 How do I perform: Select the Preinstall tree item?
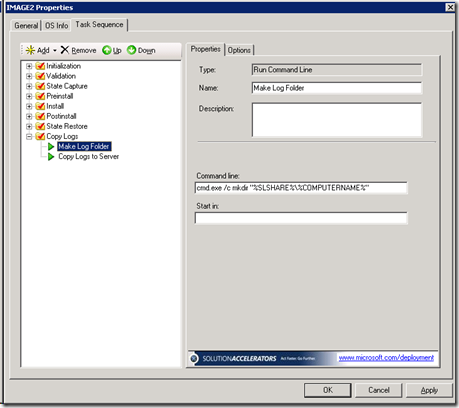coord(60,96)
